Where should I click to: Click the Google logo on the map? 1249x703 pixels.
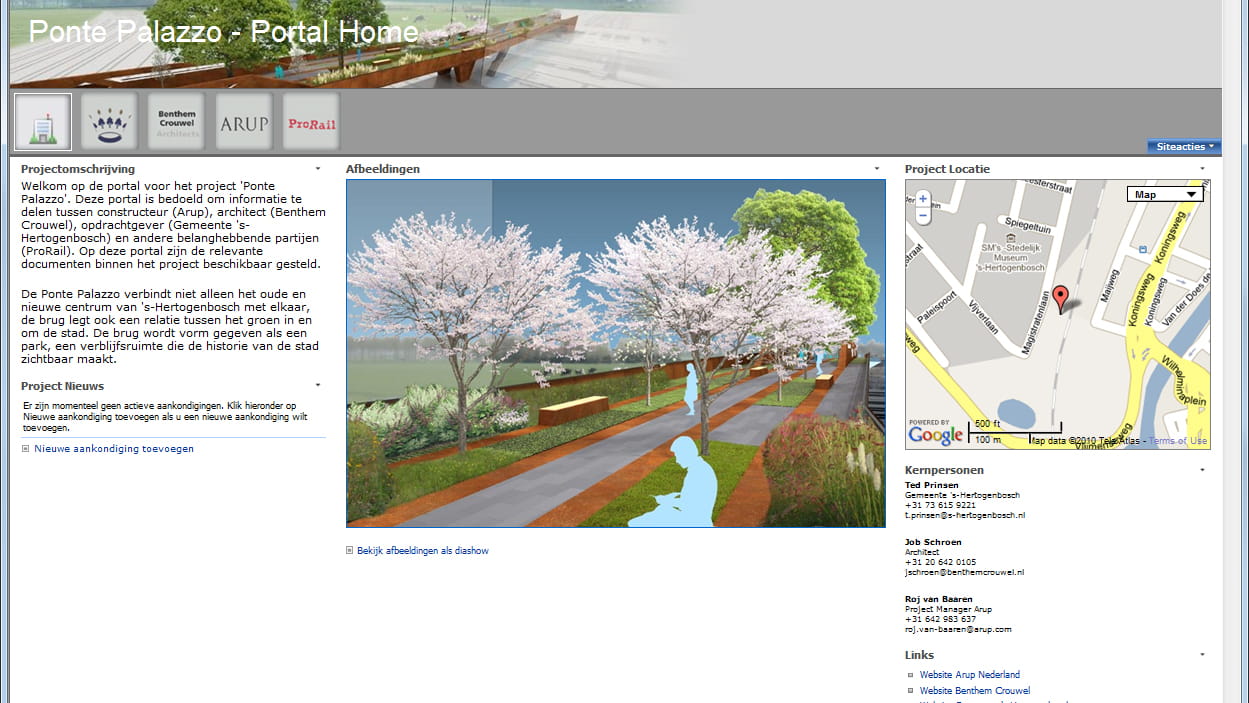(936, 434)
